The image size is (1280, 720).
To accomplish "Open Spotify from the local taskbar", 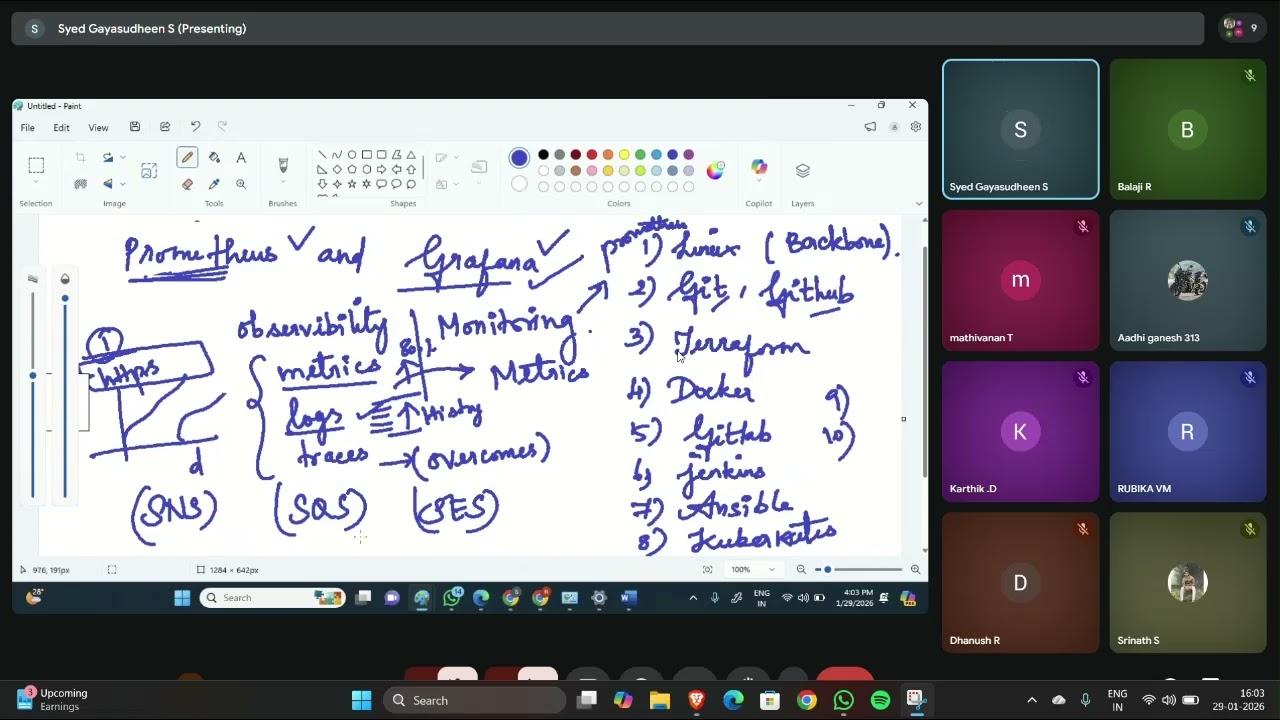I will (880, 700).
